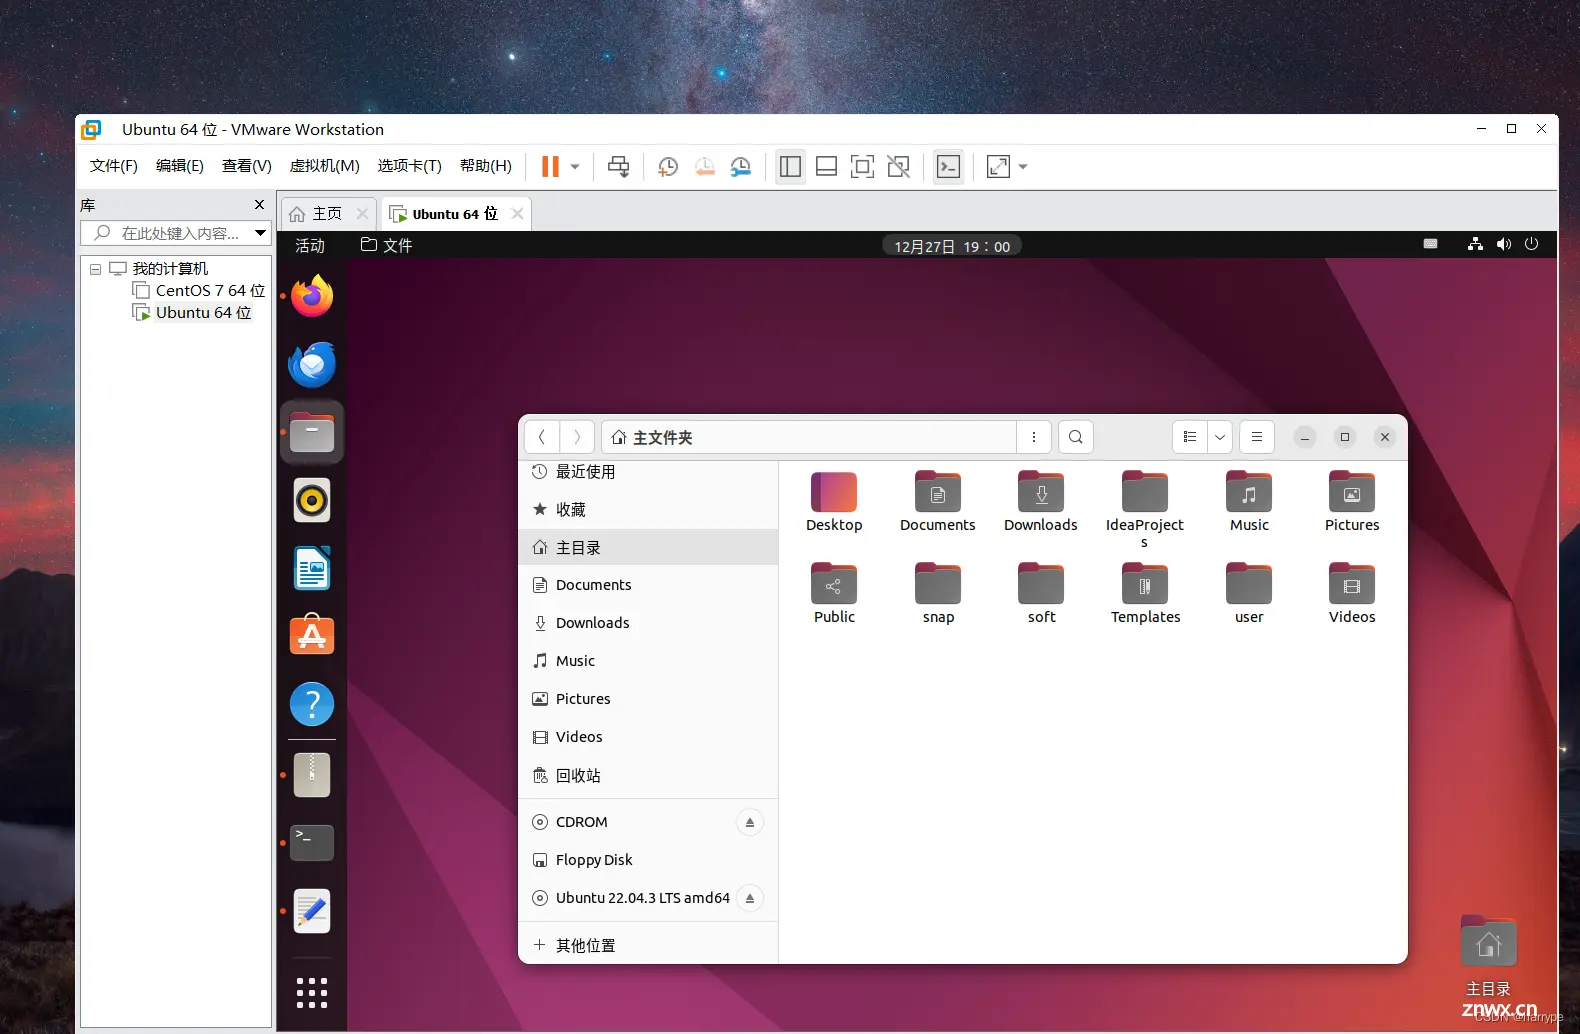Click the volume icon in top bar
1580x1034 pixels.
(1503, 245)
